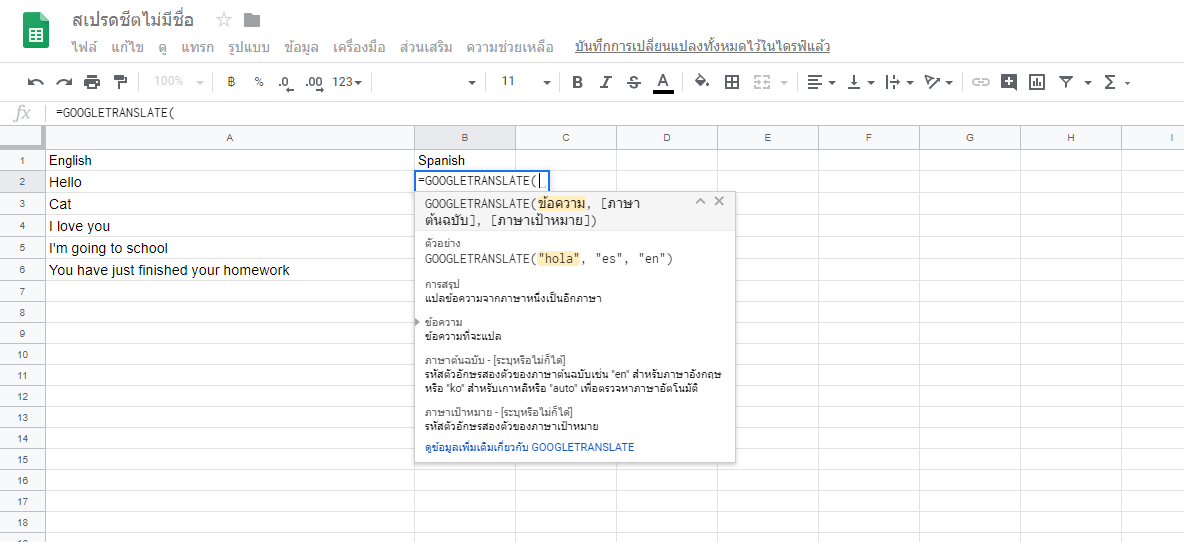Click the saved-to-Drive status link
The height and width of the screenshot is (542, 1184).
(702, 47)
